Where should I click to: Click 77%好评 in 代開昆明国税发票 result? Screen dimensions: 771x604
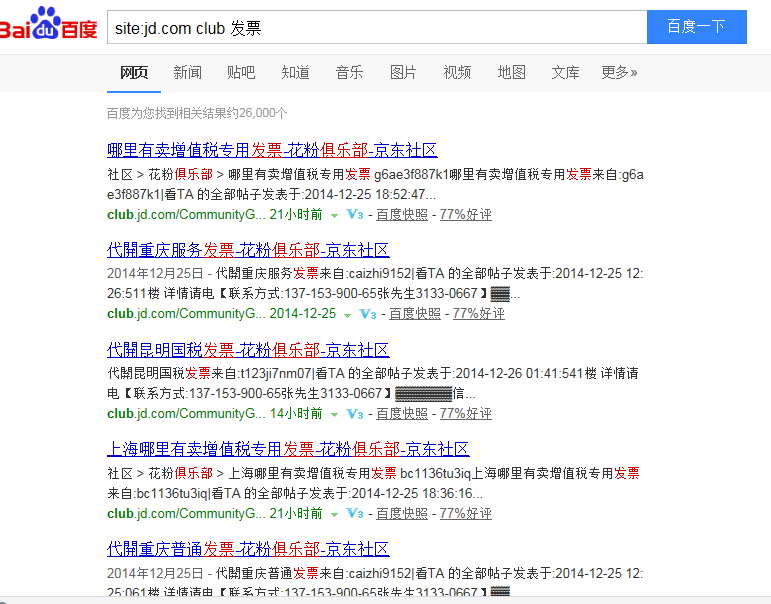click(x=466, y=414)
